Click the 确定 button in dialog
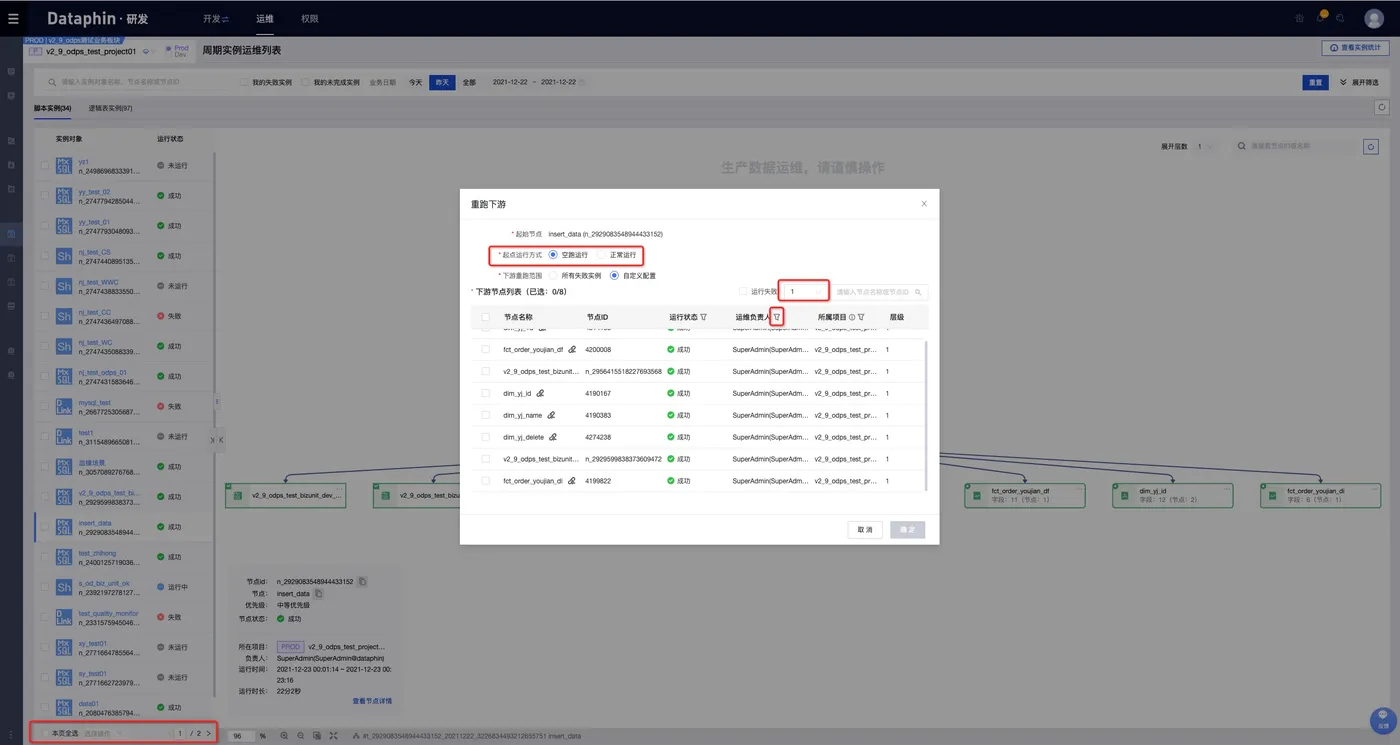1400x745 pixels. click(907, 530)
